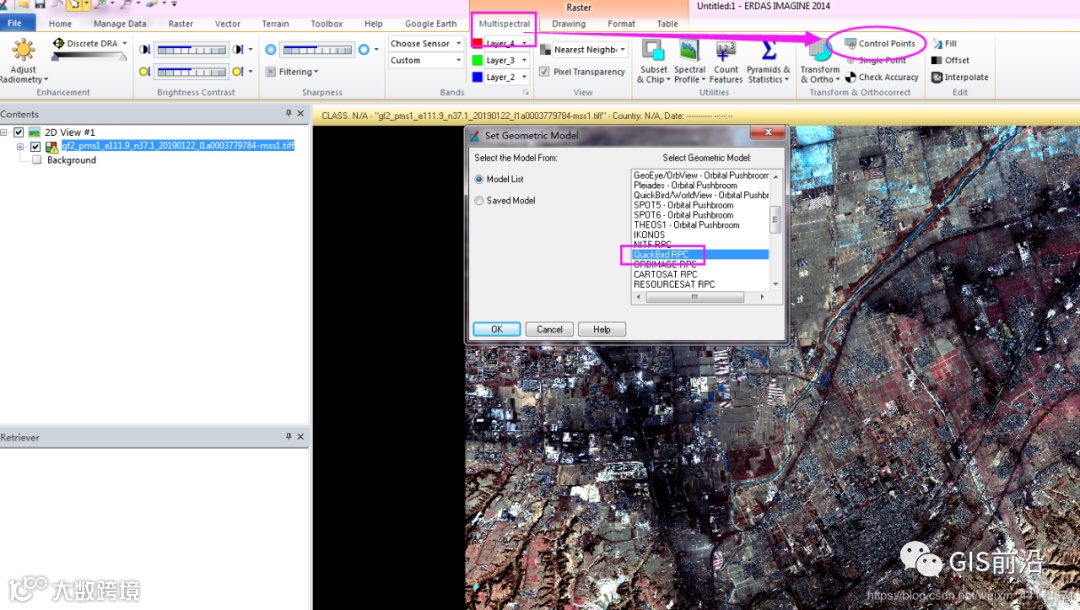Screen dimensions: 1080x610
Task: Click Cancel in Set Geometric Model dialog
Action: pyautogui.click(x=550, y=329)
